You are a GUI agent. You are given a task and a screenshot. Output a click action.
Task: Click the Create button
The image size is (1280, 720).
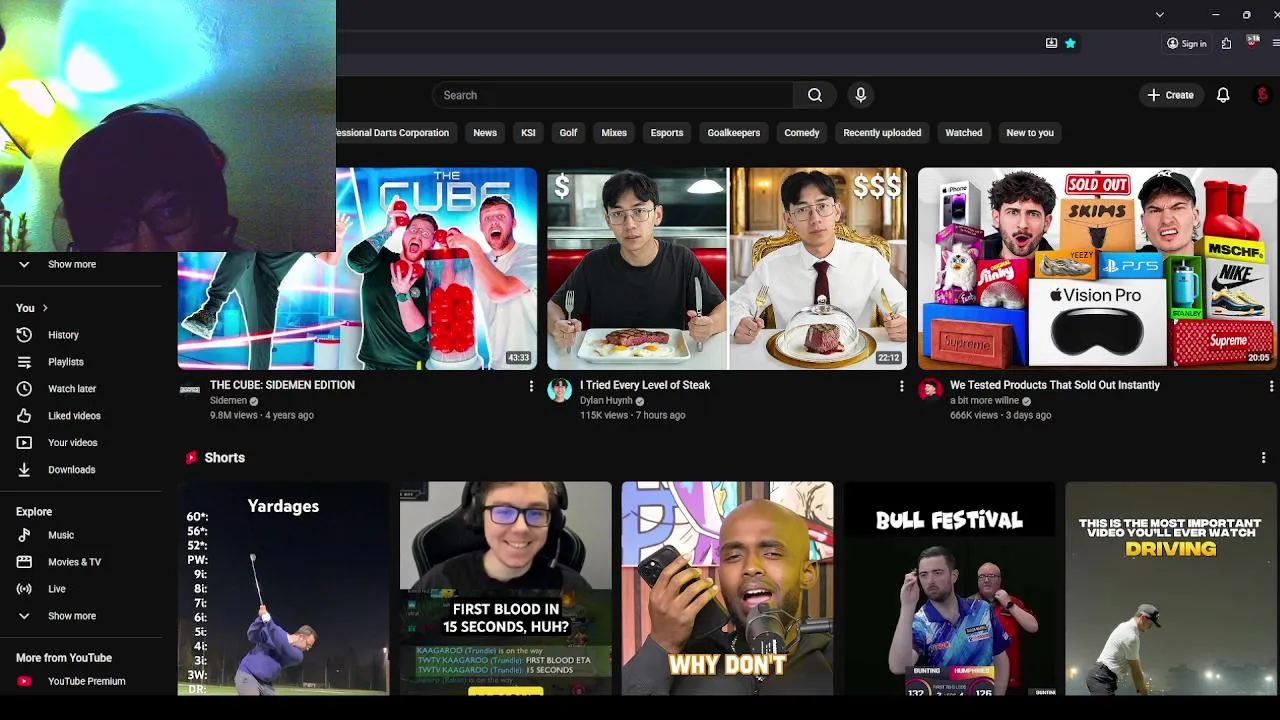click(x=1170, y=95)
